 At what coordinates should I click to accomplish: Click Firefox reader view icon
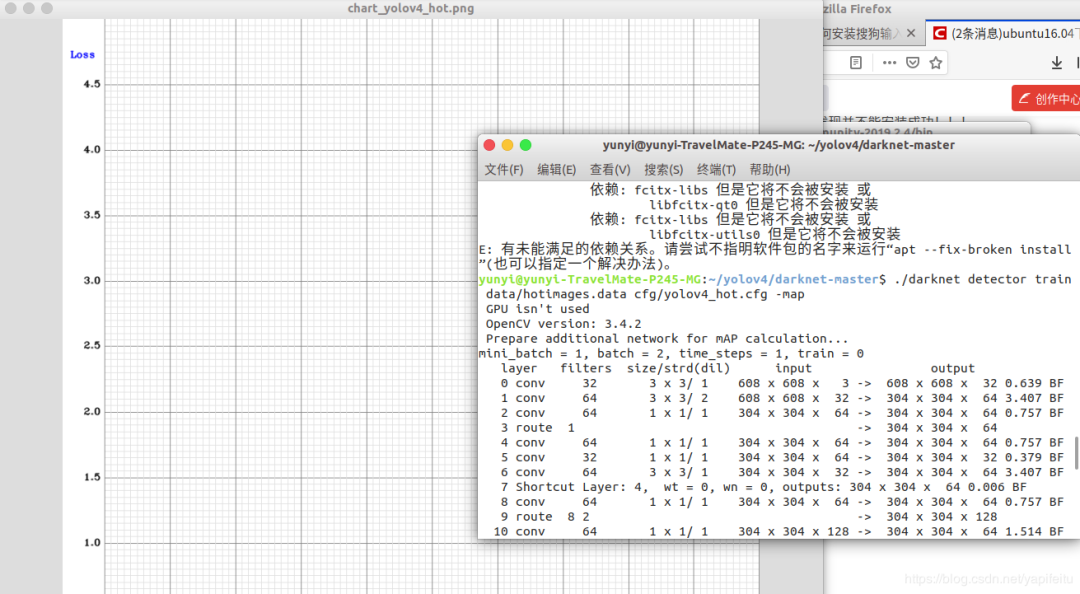(856, 62)
